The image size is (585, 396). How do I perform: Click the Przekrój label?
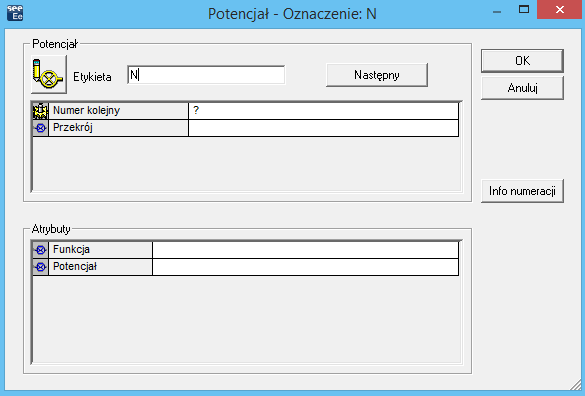point(73,128)
